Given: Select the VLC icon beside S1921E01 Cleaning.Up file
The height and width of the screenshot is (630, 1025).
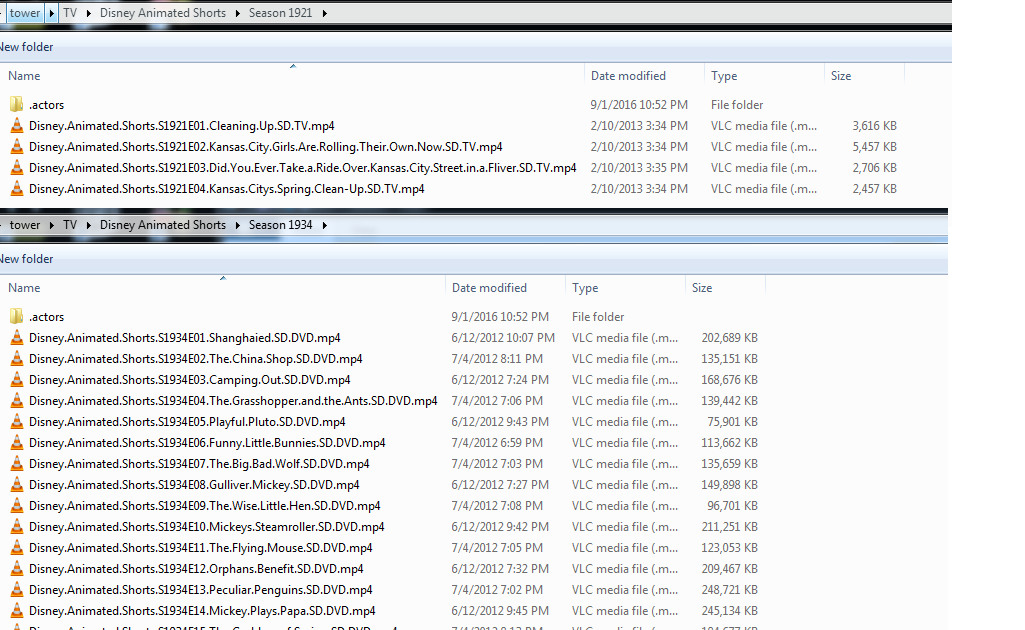Looking at the screenshot, I should coord(17,125).
